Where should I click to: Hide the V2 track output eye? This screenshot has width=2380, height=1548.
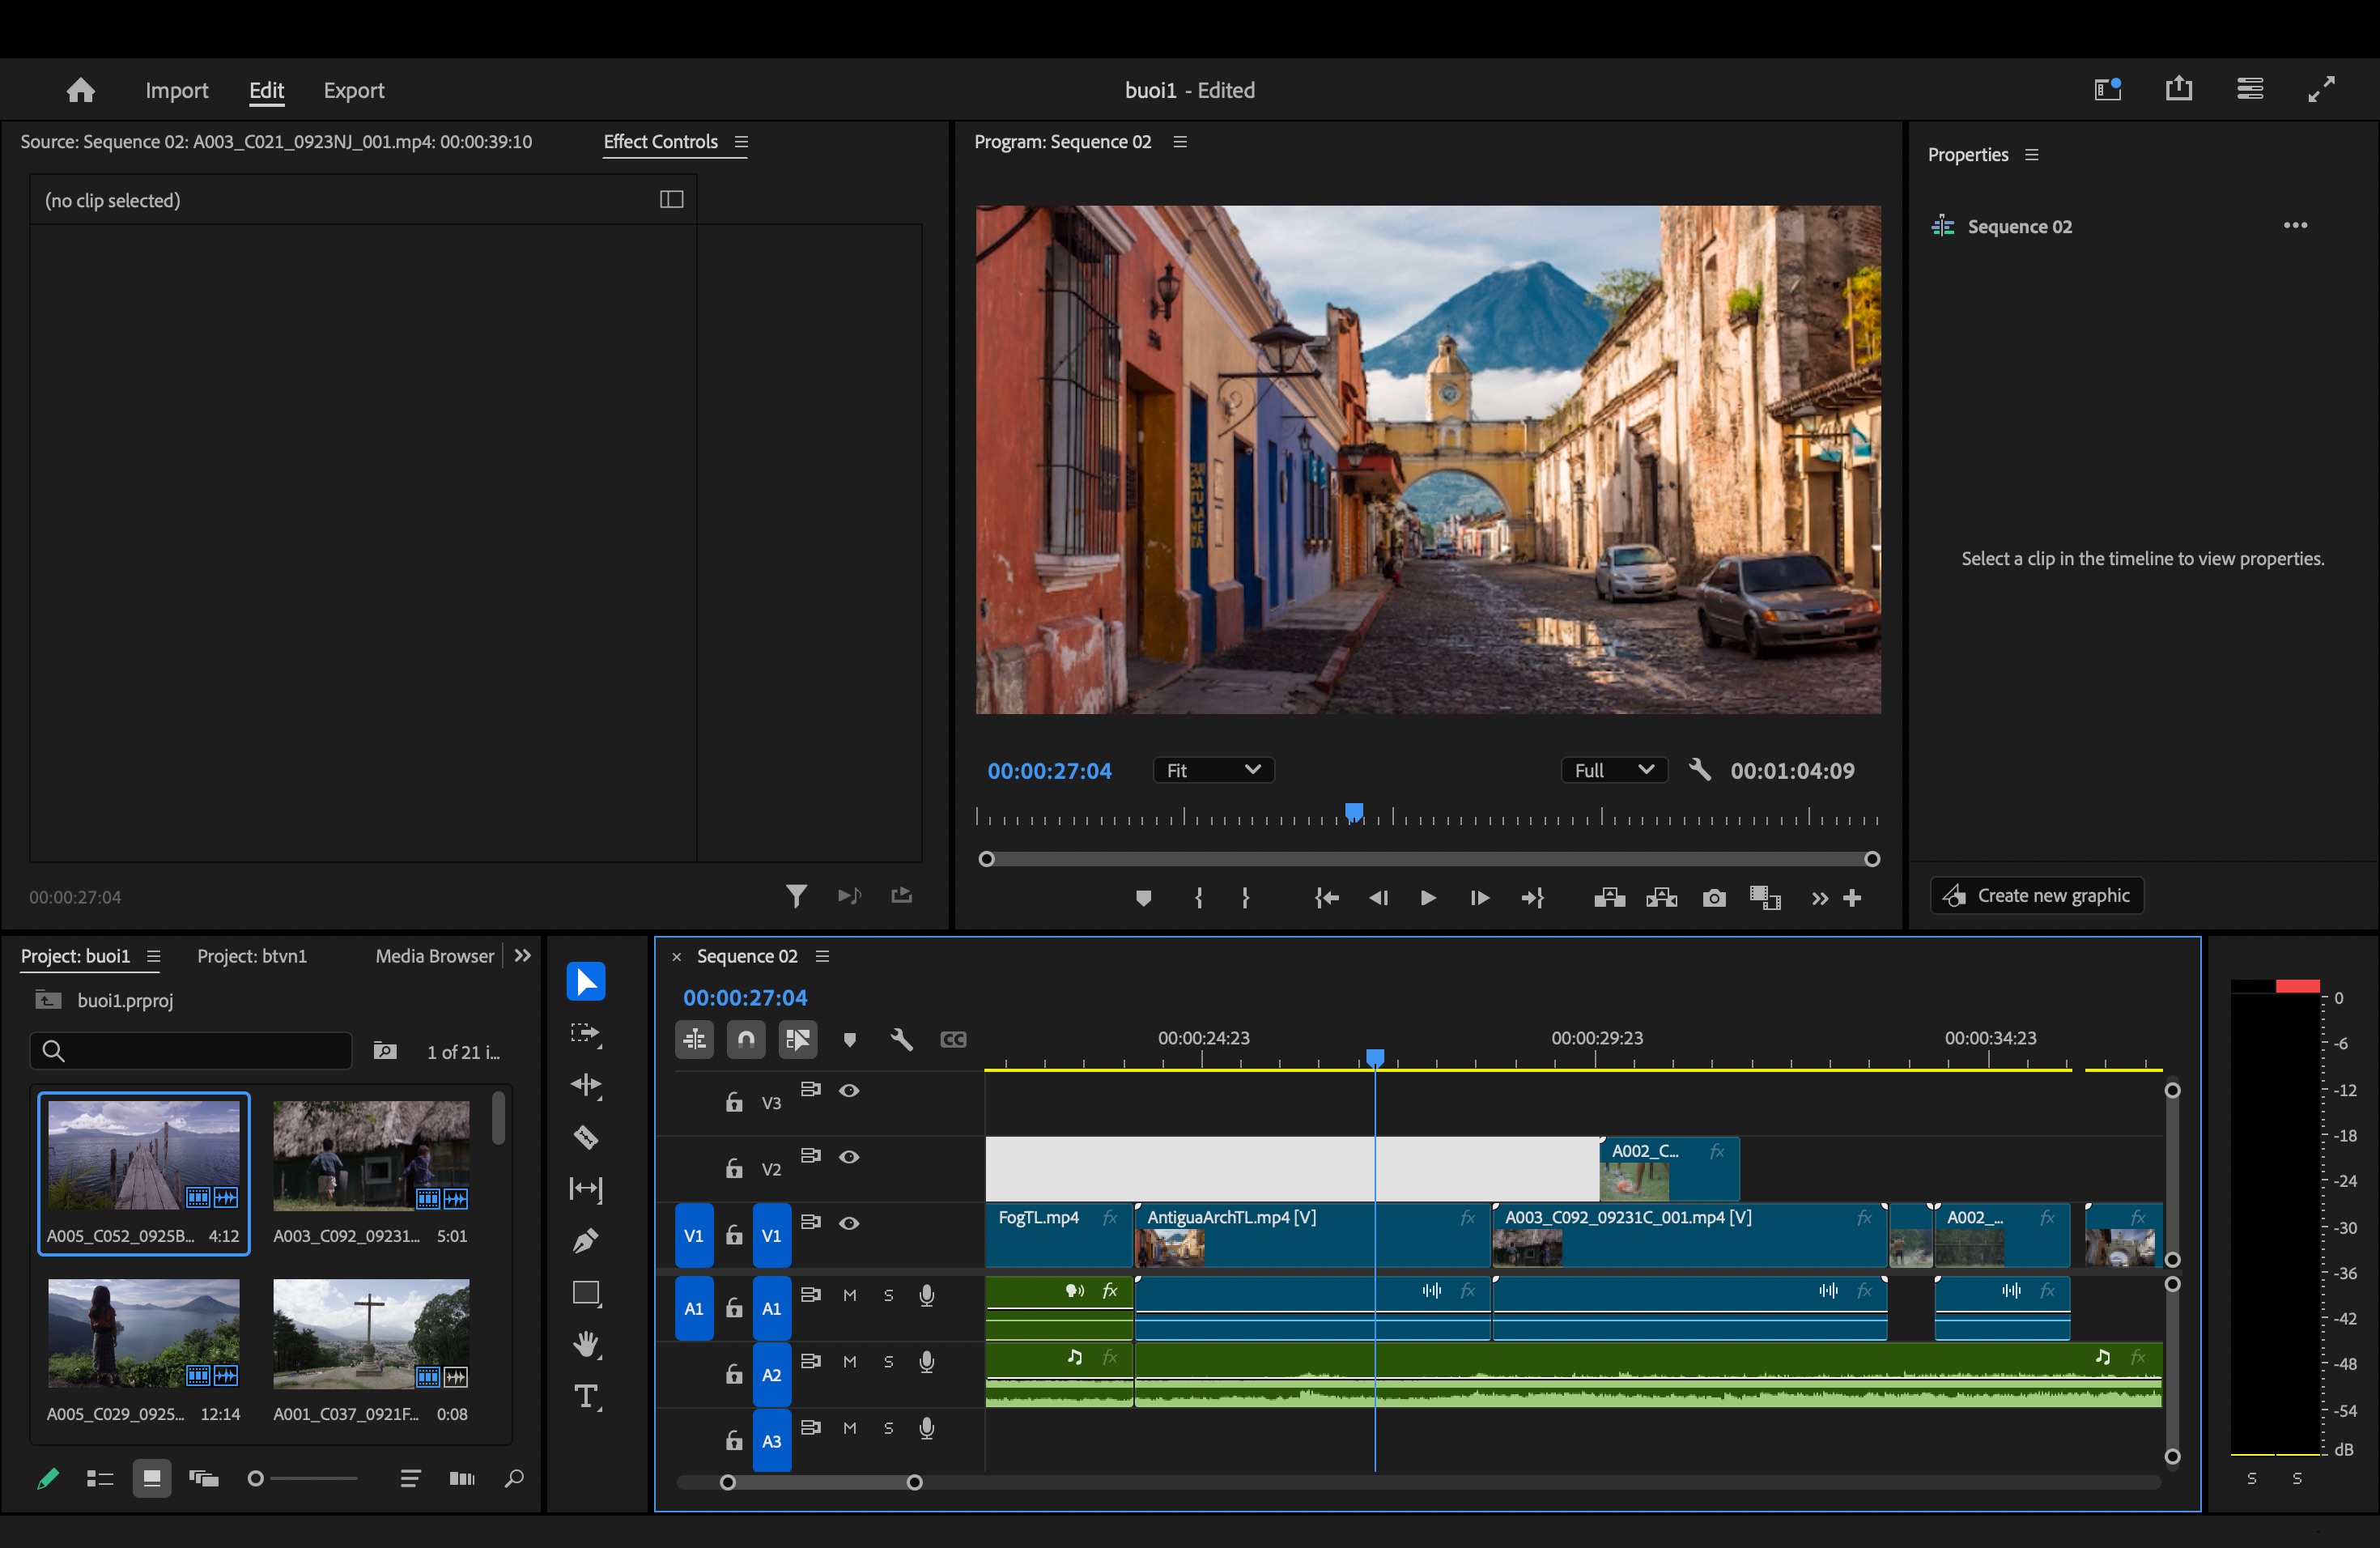click(x=849, y=1157)
